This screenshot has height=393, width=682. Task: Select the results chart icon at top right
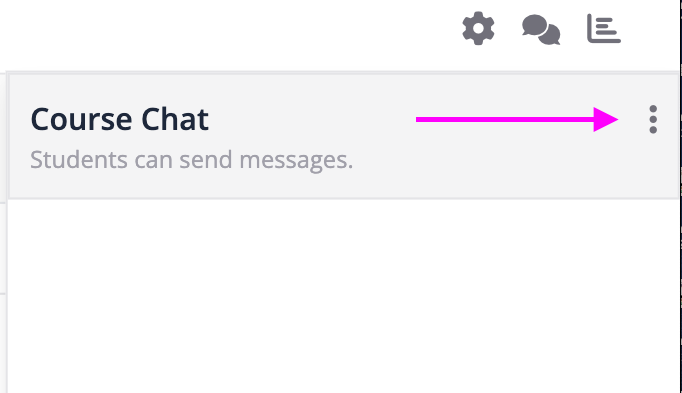(604, 29)
